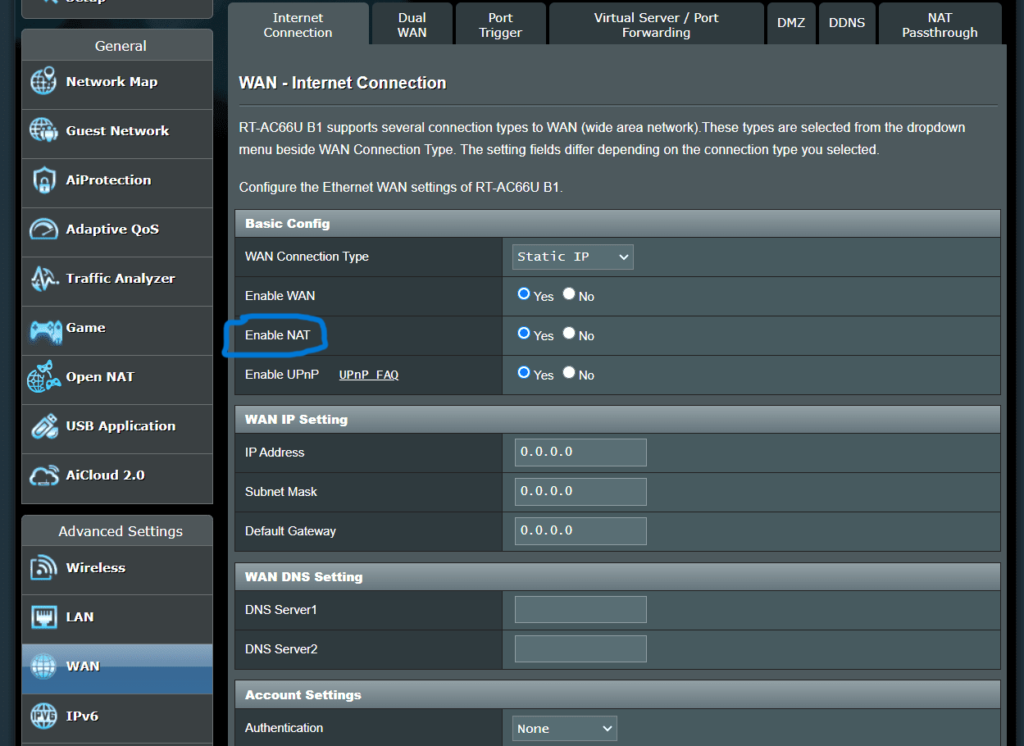Open Guest Network via its sidebar icon
1024x746 pixels.
[44, 131]
